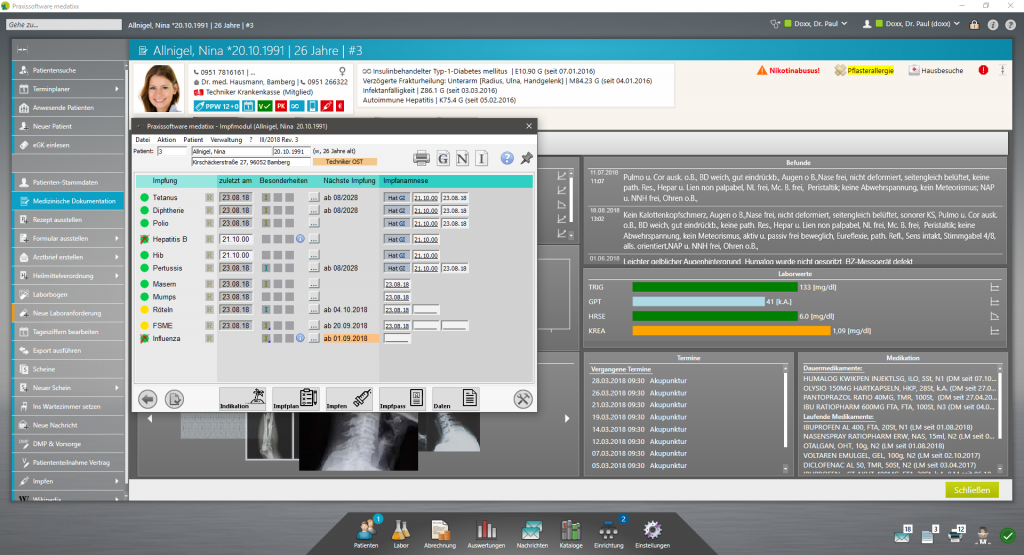Screen dimensions: 1024x555
Task: Open Auswertungen chart icon in dock
Action: (x=487, y=530)
